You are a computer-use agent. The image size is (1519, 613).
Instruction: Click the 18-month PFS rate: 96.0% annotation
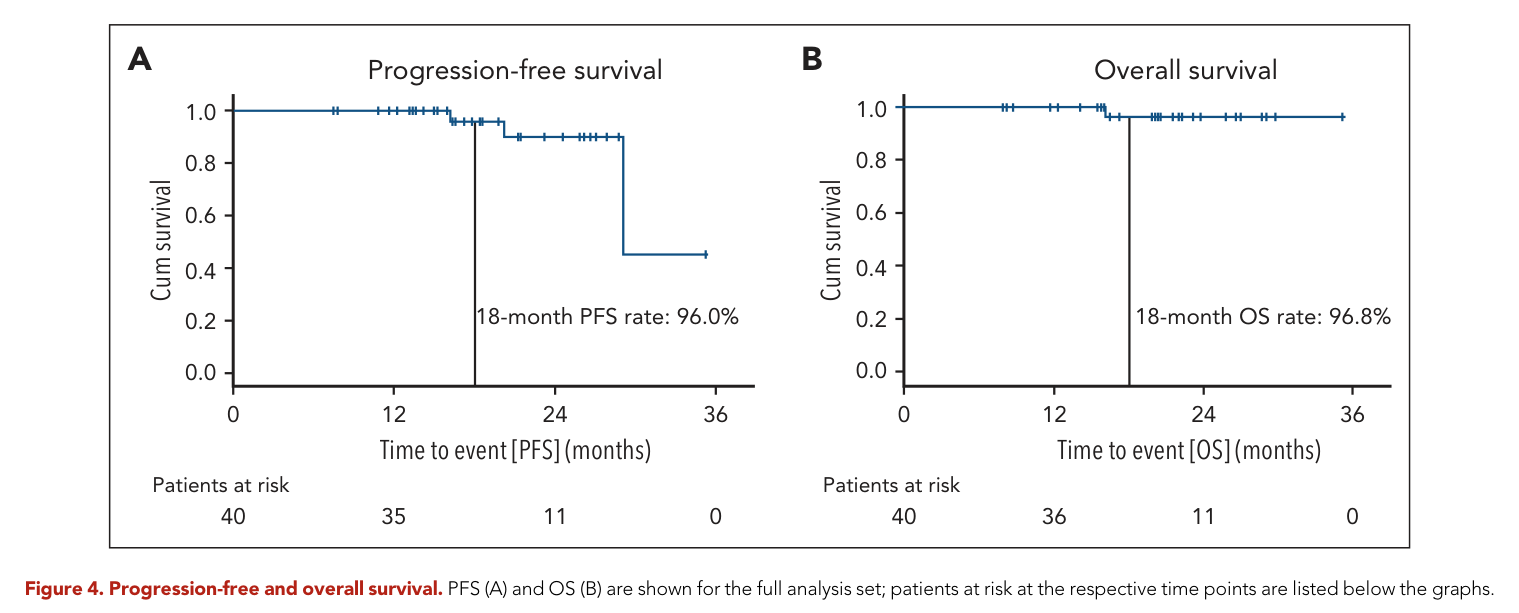coord(607,318)
